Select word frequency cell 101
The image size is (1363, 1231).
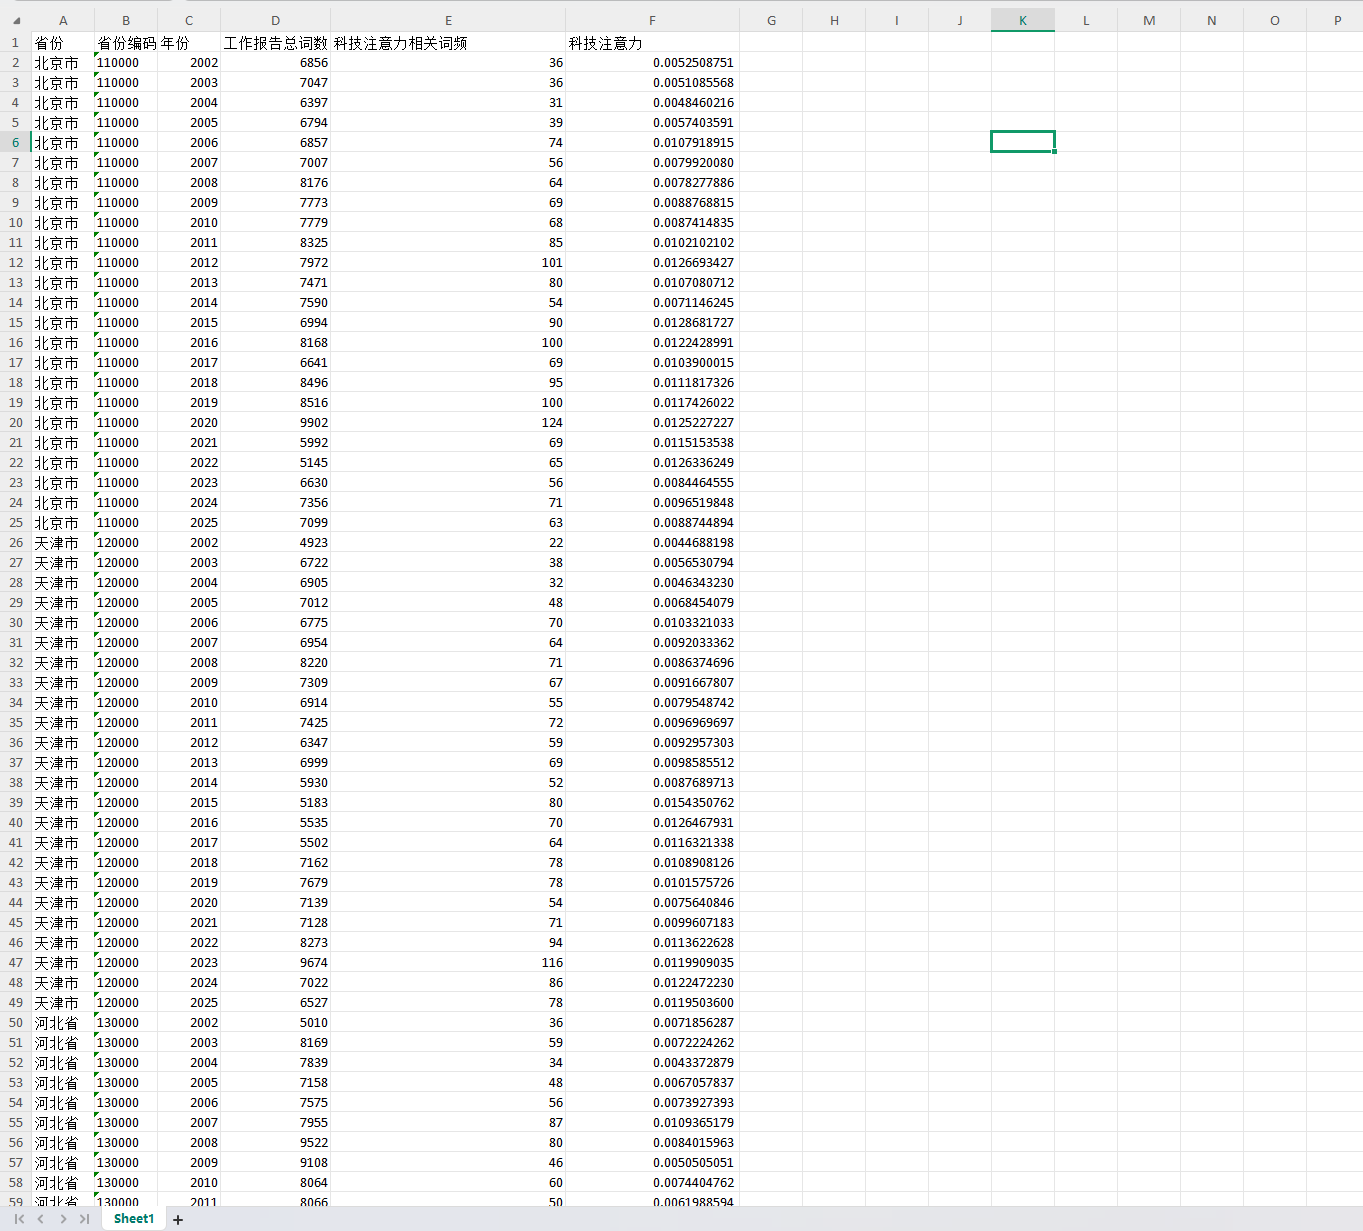[448, 263]
